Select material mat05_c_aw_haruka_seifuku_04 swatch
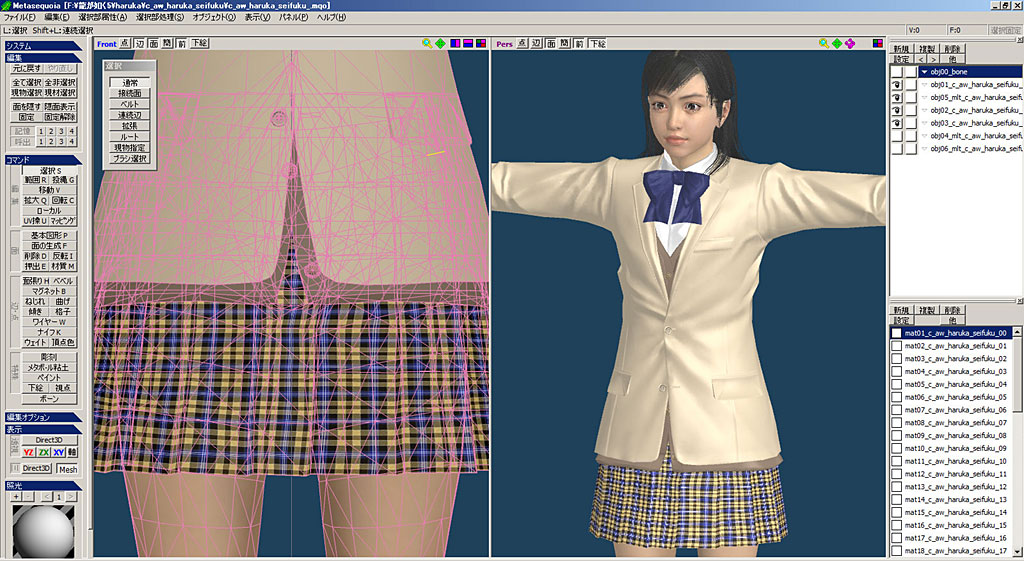The image size is (1024, 561). [897, 384]
